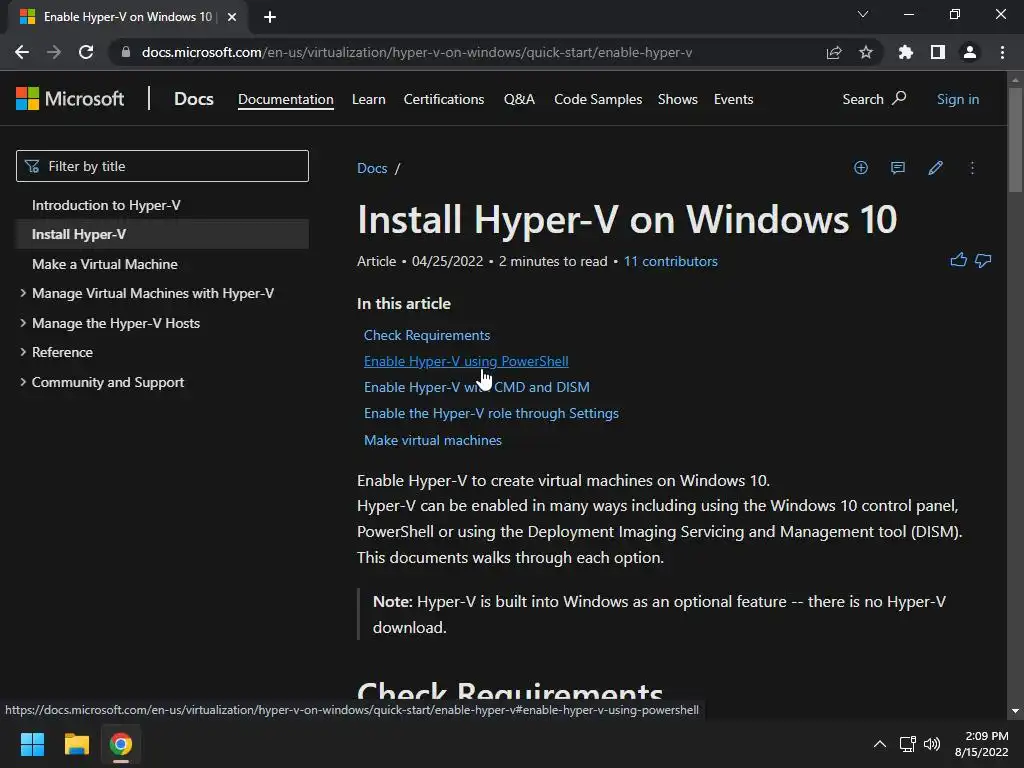
Task: Click the Microsoft logo
Action: click(x=70, y=99)
